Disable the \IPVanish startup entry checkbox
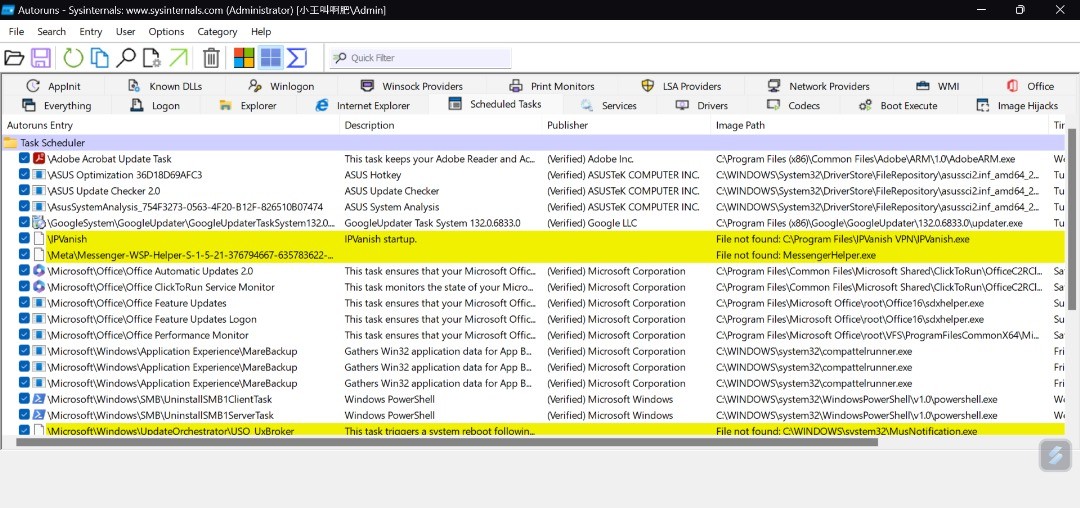 (25, 239)
